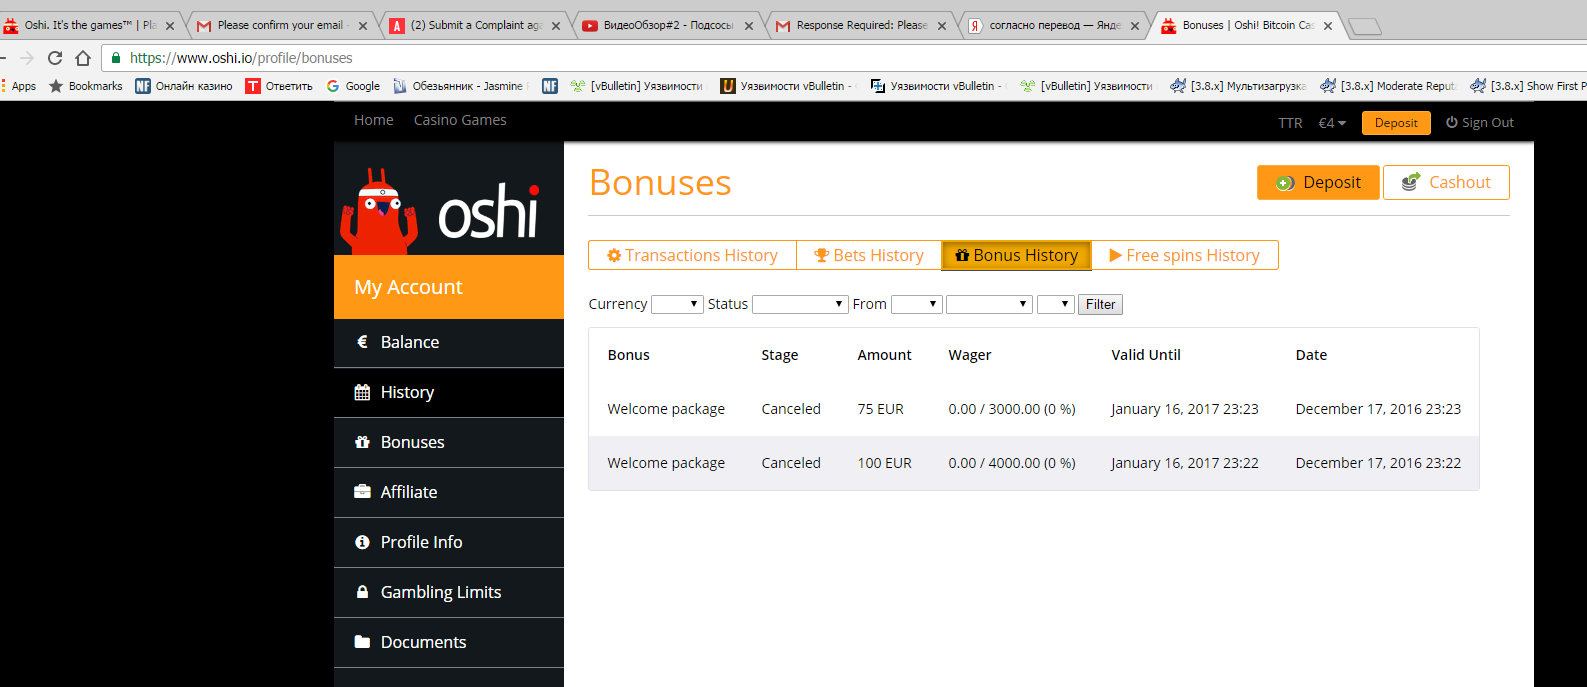1587x687 pixels.
Task: Click the secure padlock in address bar
Action: (116, 58)
